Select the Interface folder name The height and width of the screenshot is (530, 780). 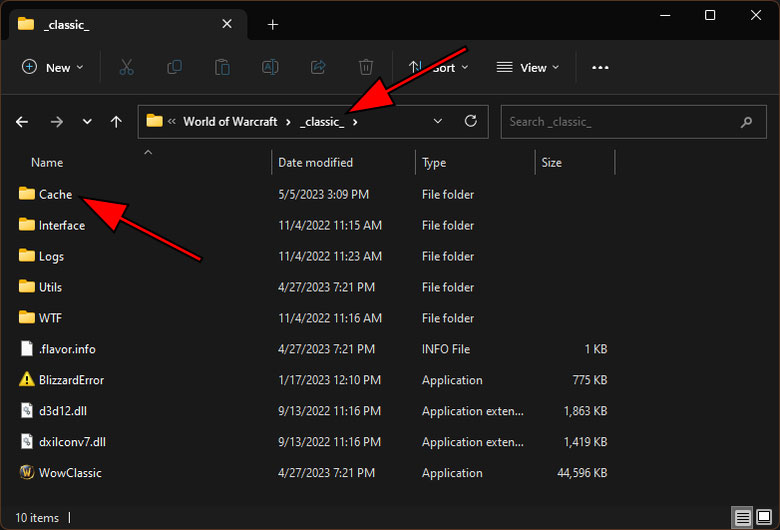tap(62, 225)
